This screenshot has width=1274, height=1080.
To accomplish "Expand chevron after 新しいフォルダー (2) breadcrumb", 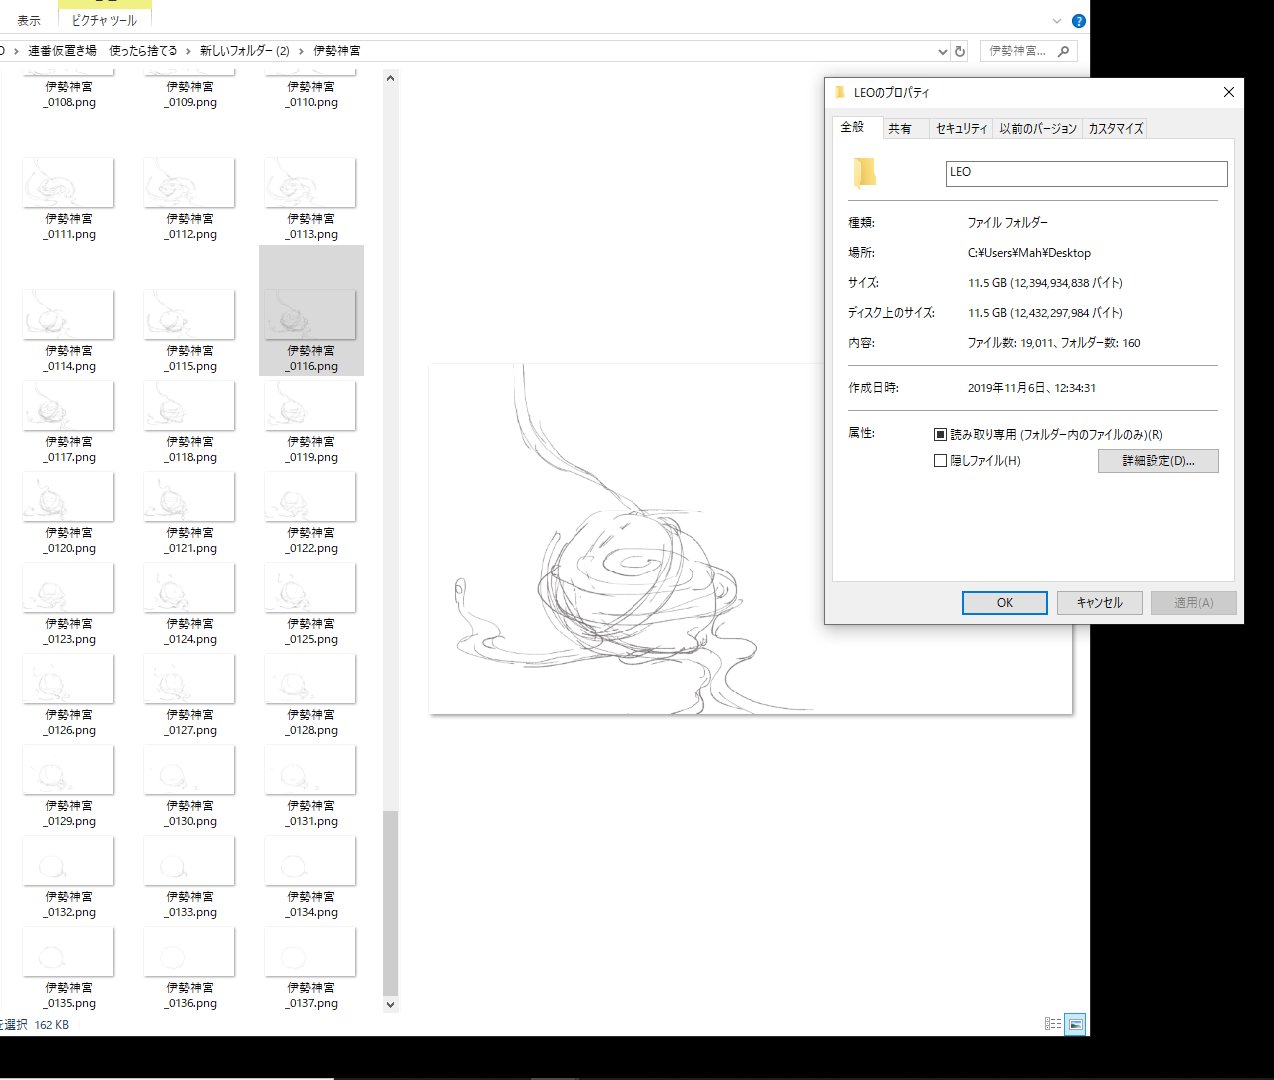I will coord(301,51).
